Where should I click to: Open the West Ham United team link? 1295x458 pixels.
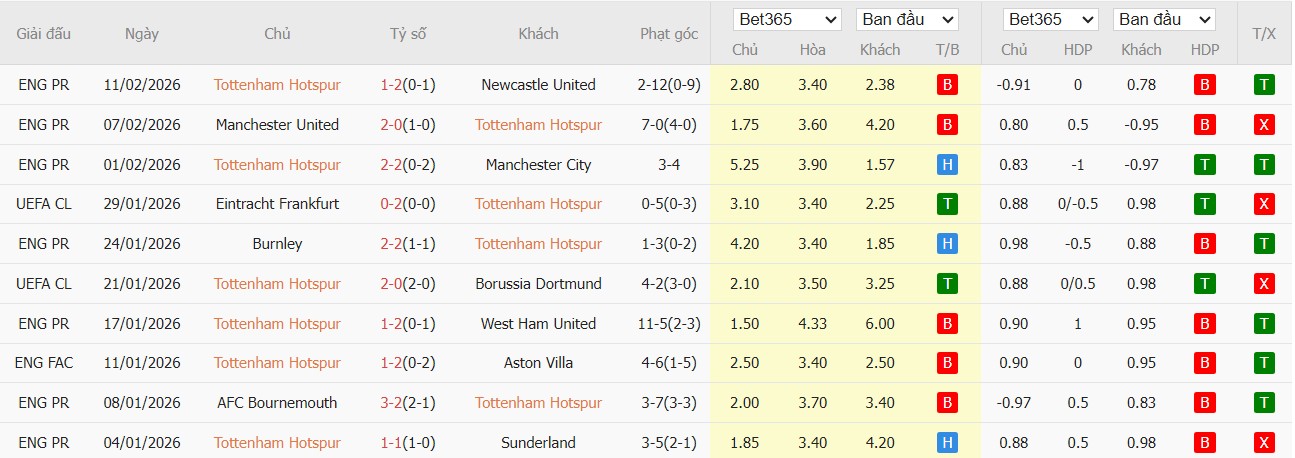(x=538, y=324)
